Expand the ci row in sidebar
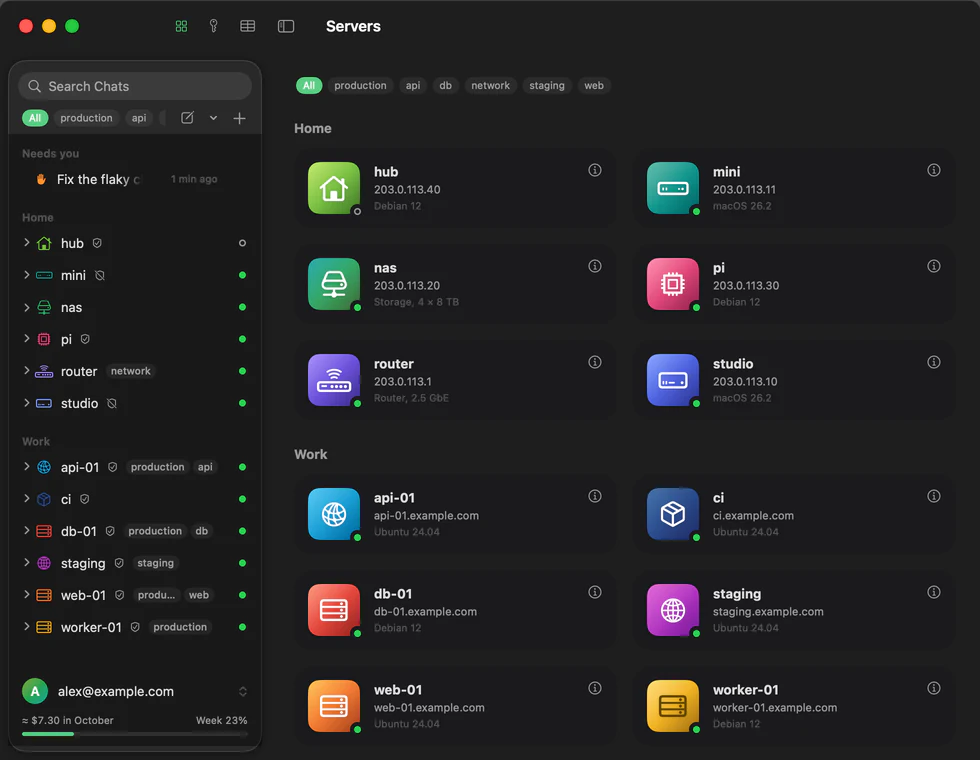980x760 pixels. (26, 498)
